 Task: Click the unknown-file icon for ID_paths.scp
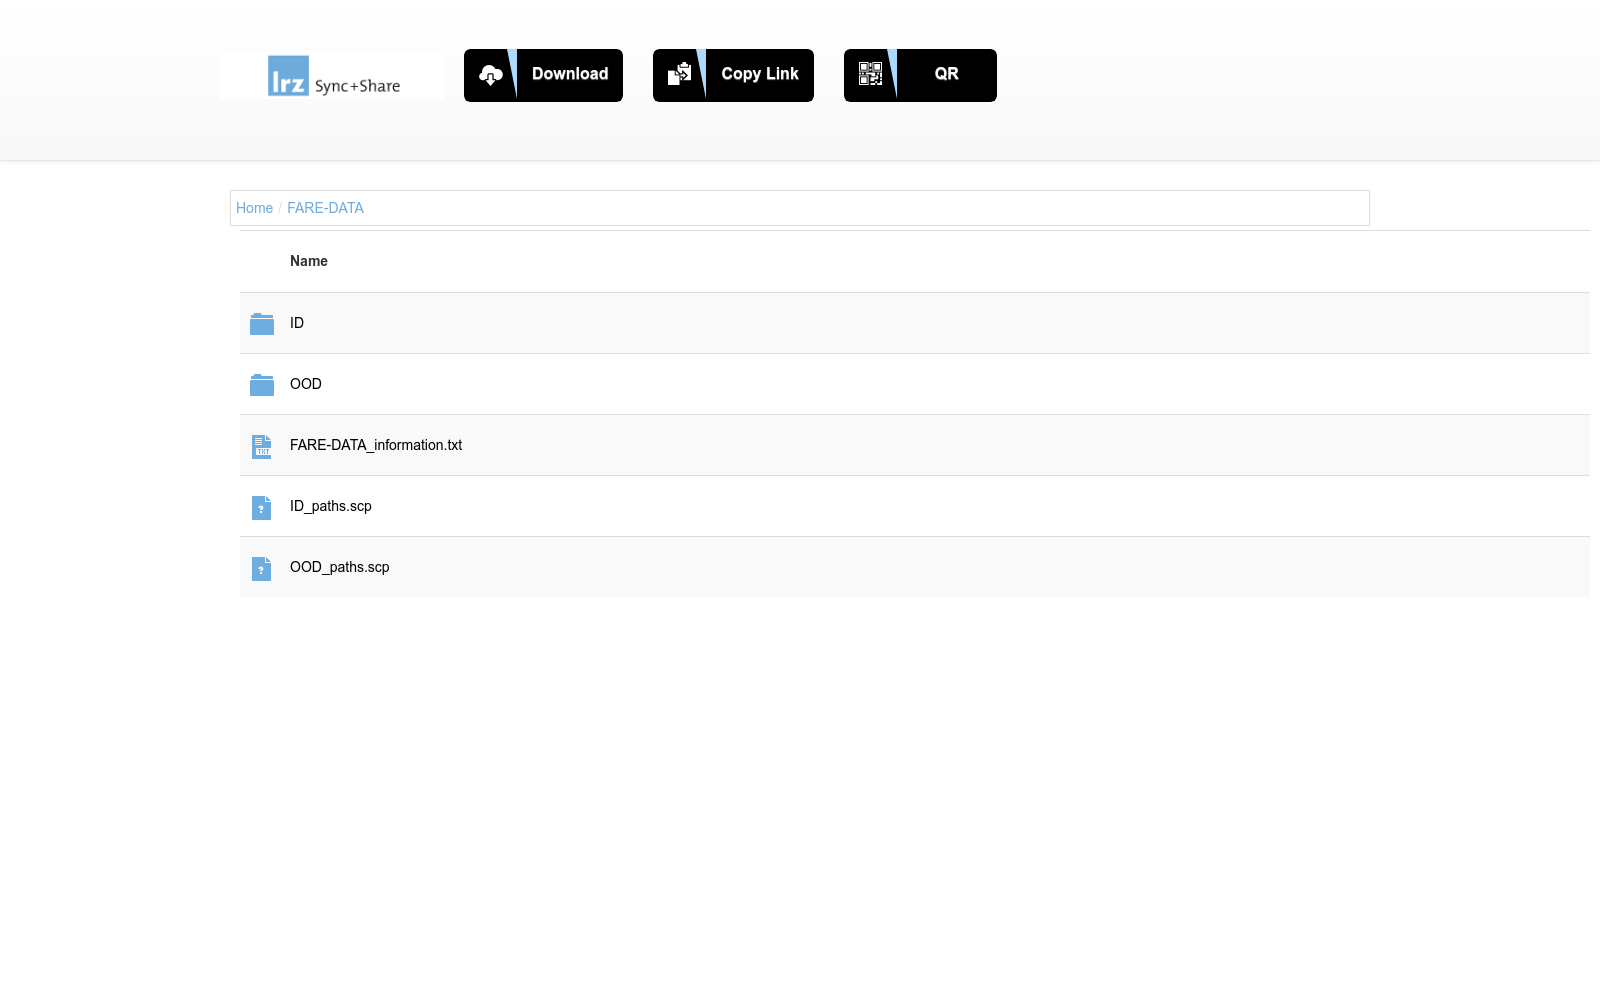coord(262,507)
